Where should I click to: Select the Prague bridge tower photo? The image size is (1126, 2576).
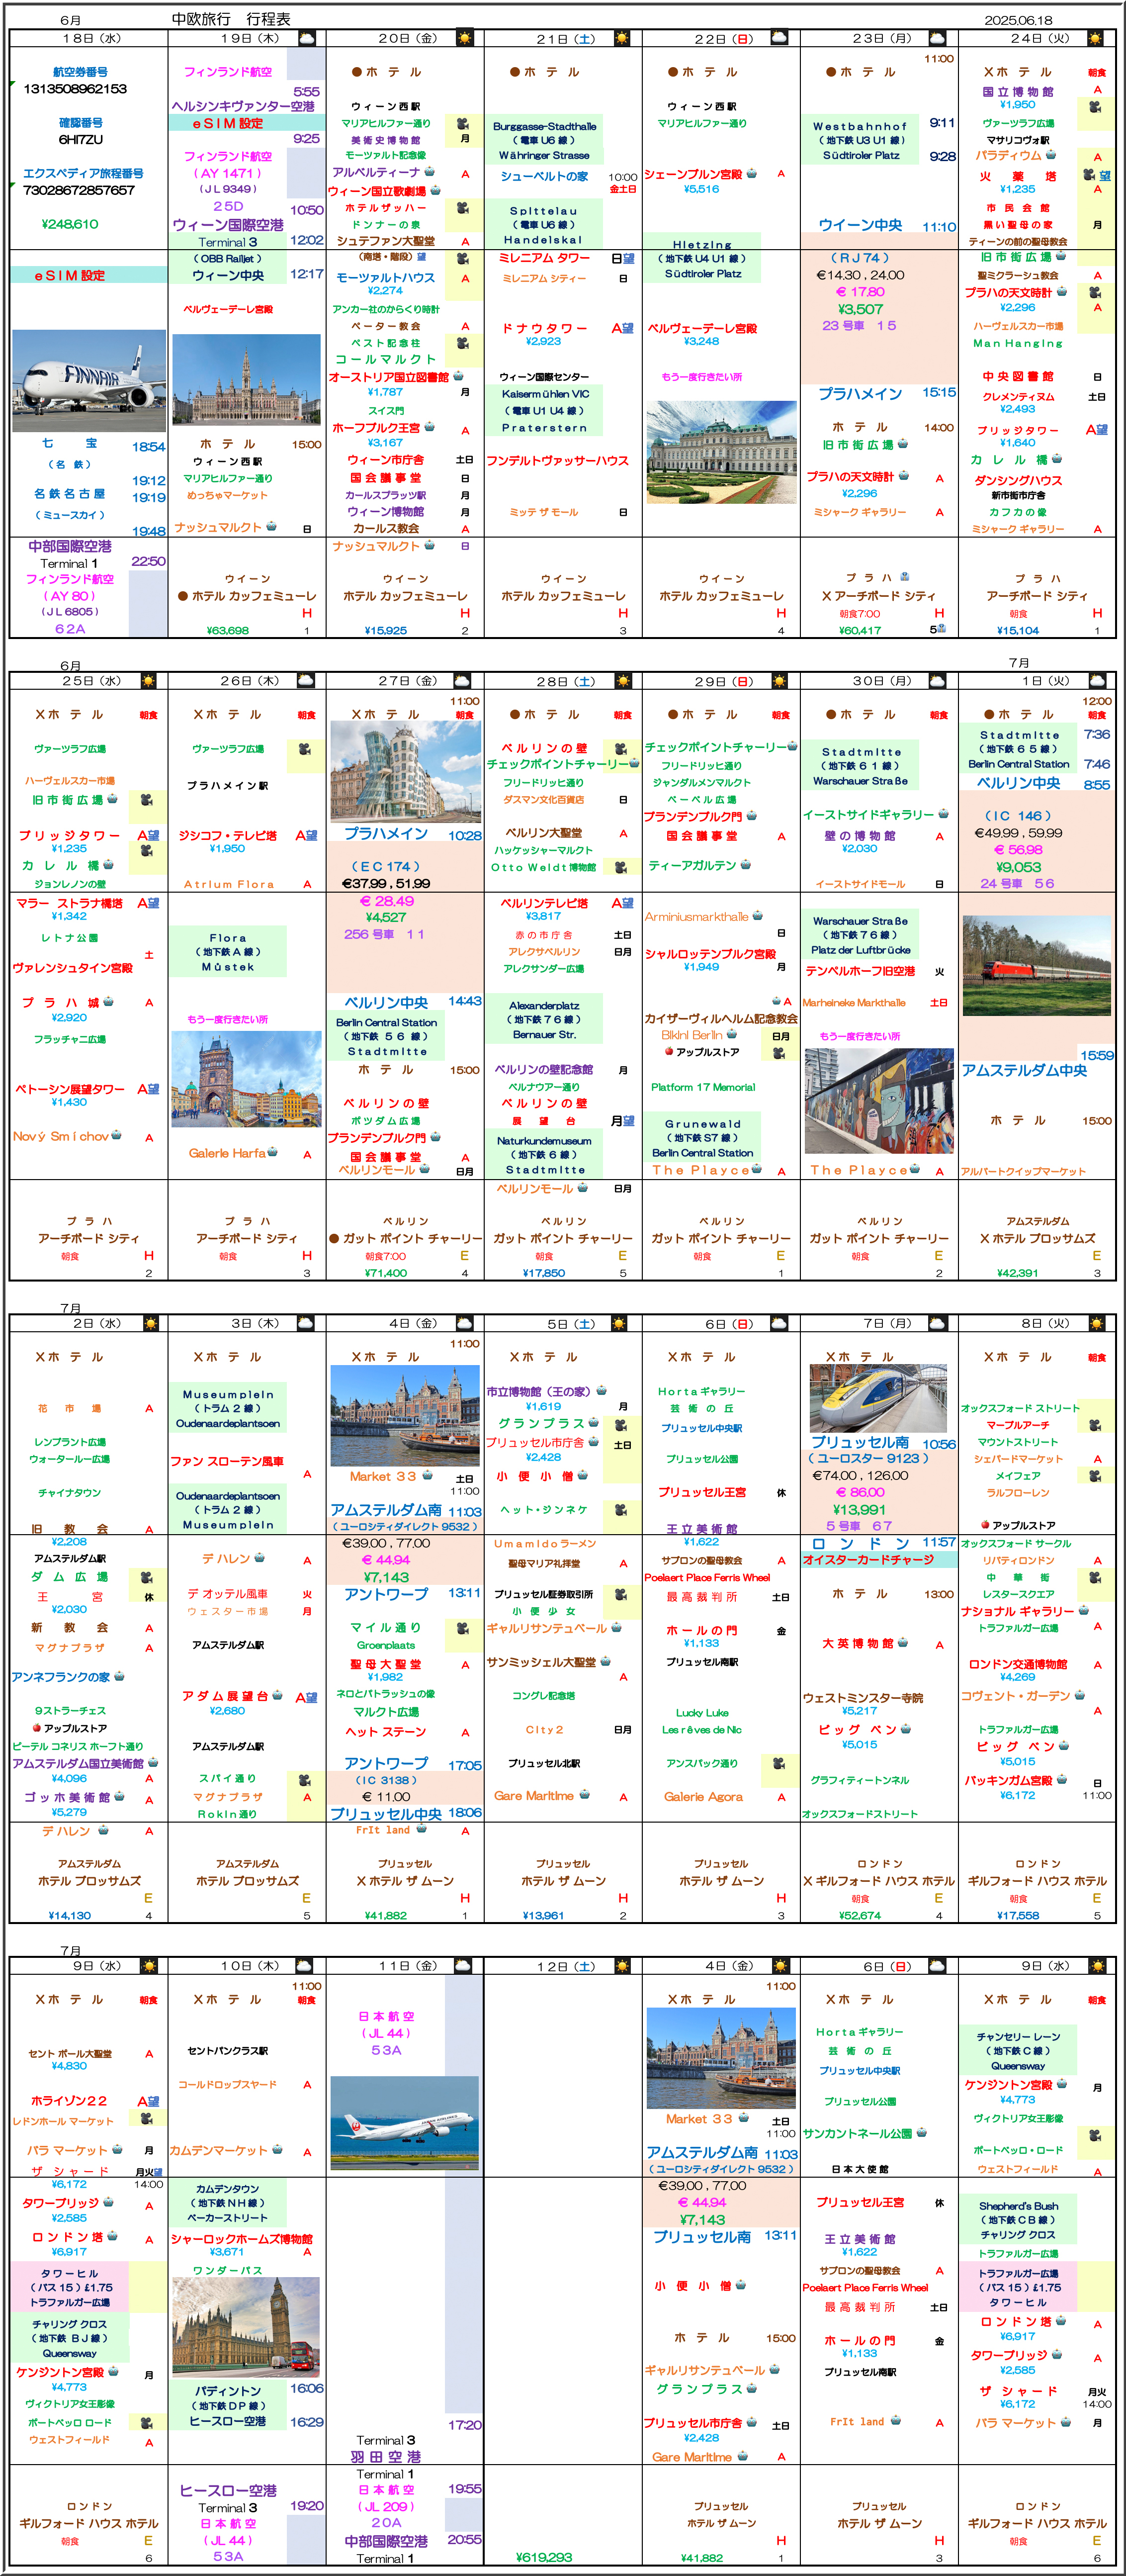click(x=246, y=1079)
